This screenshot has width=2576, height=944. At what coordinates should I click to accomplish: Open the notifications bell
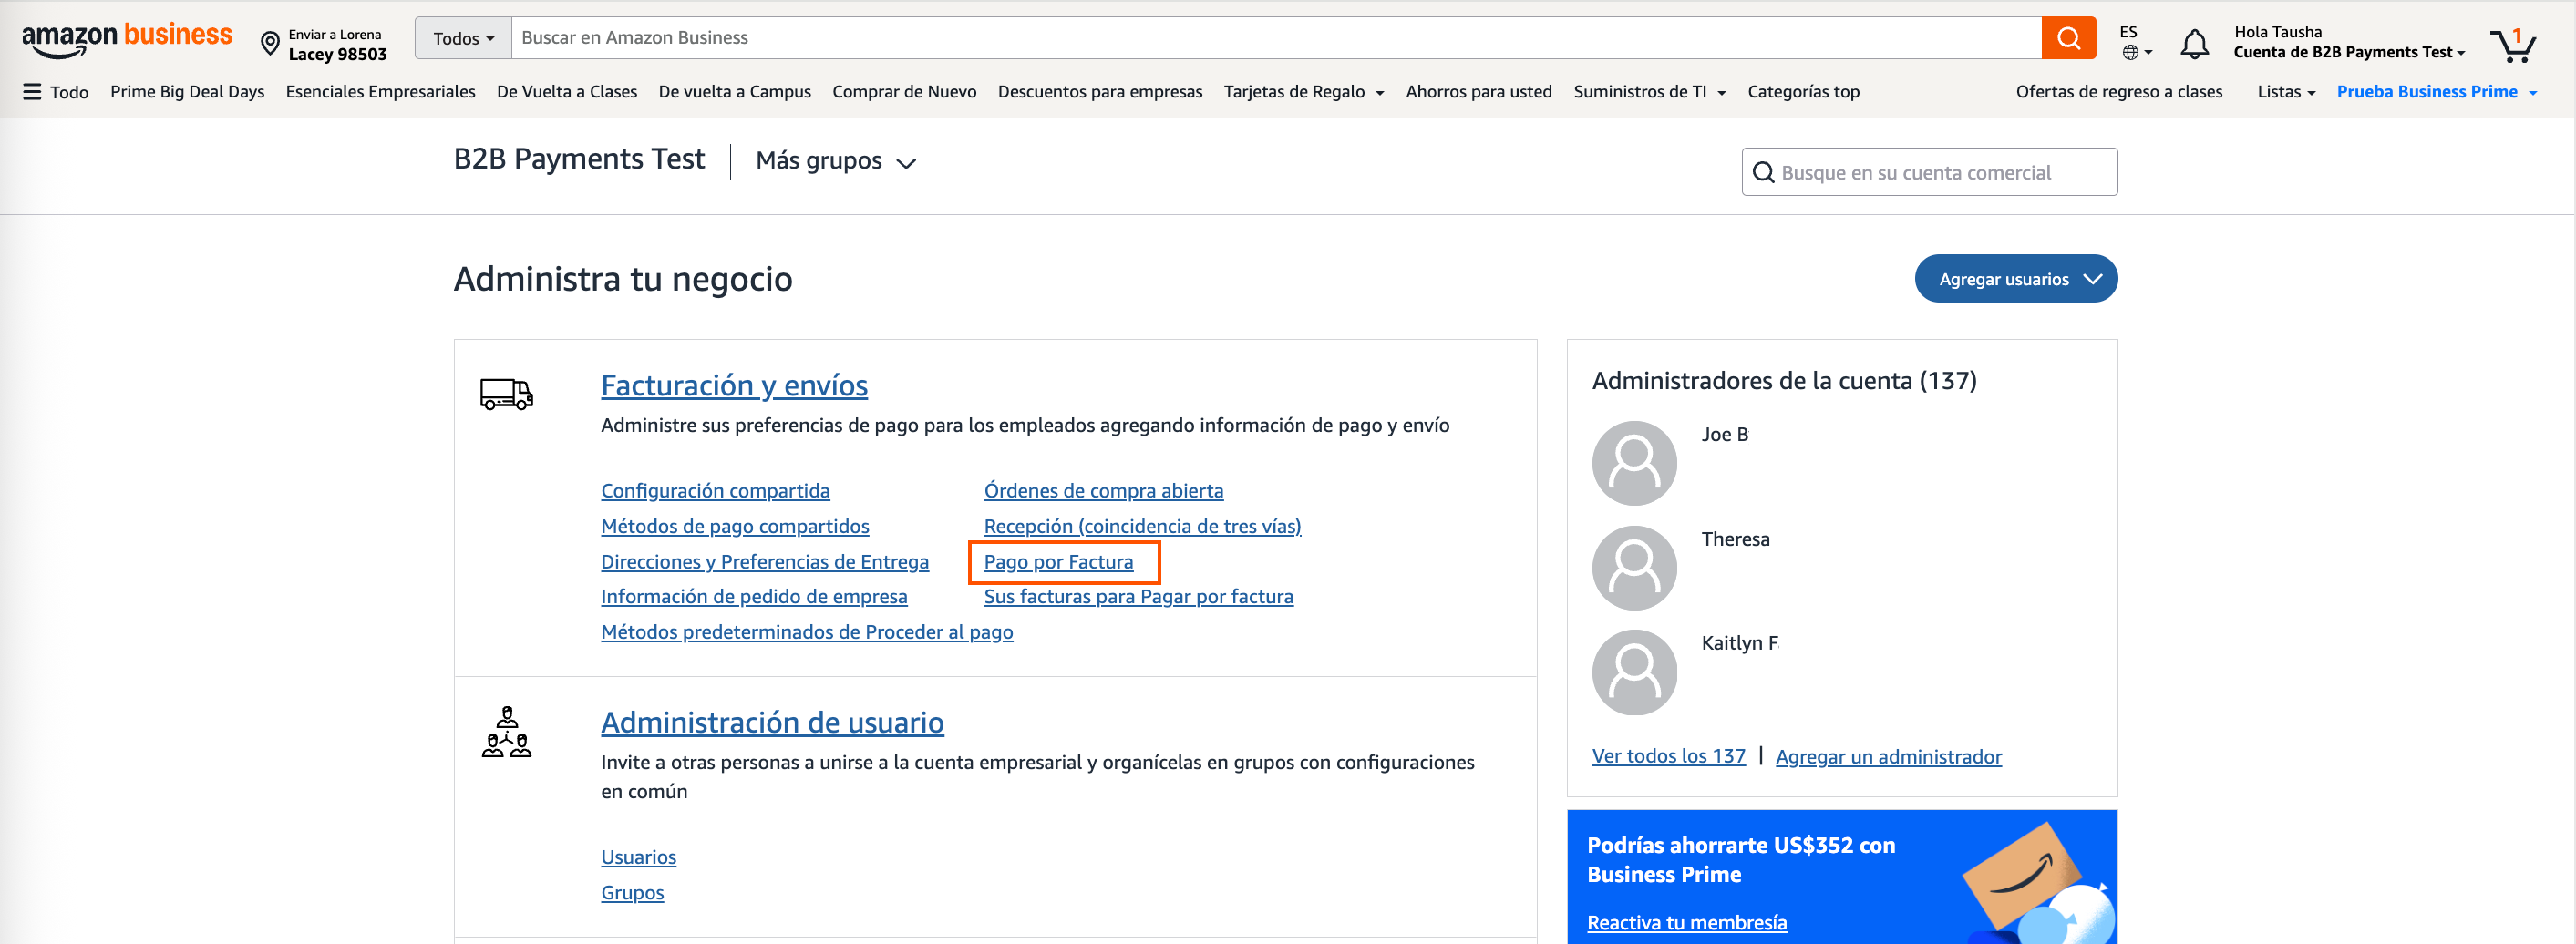(2196, 41)
